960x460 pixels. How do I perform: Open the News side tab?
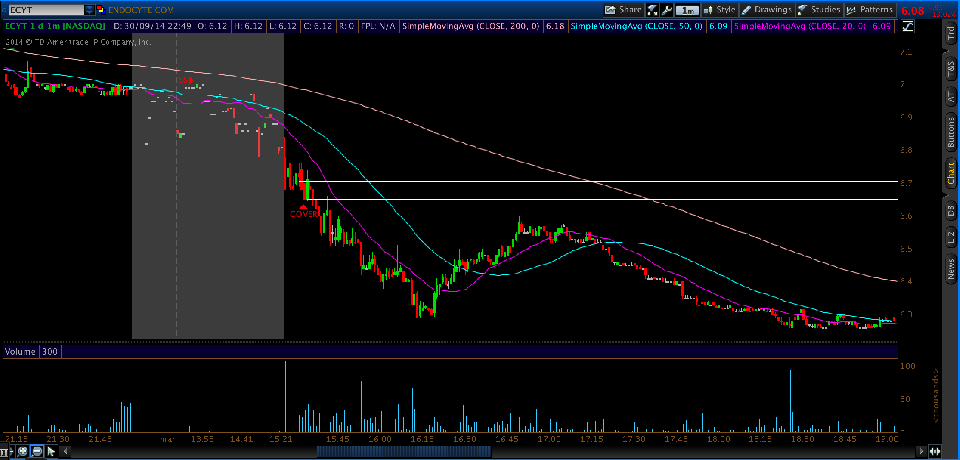[x=950, y=268]
